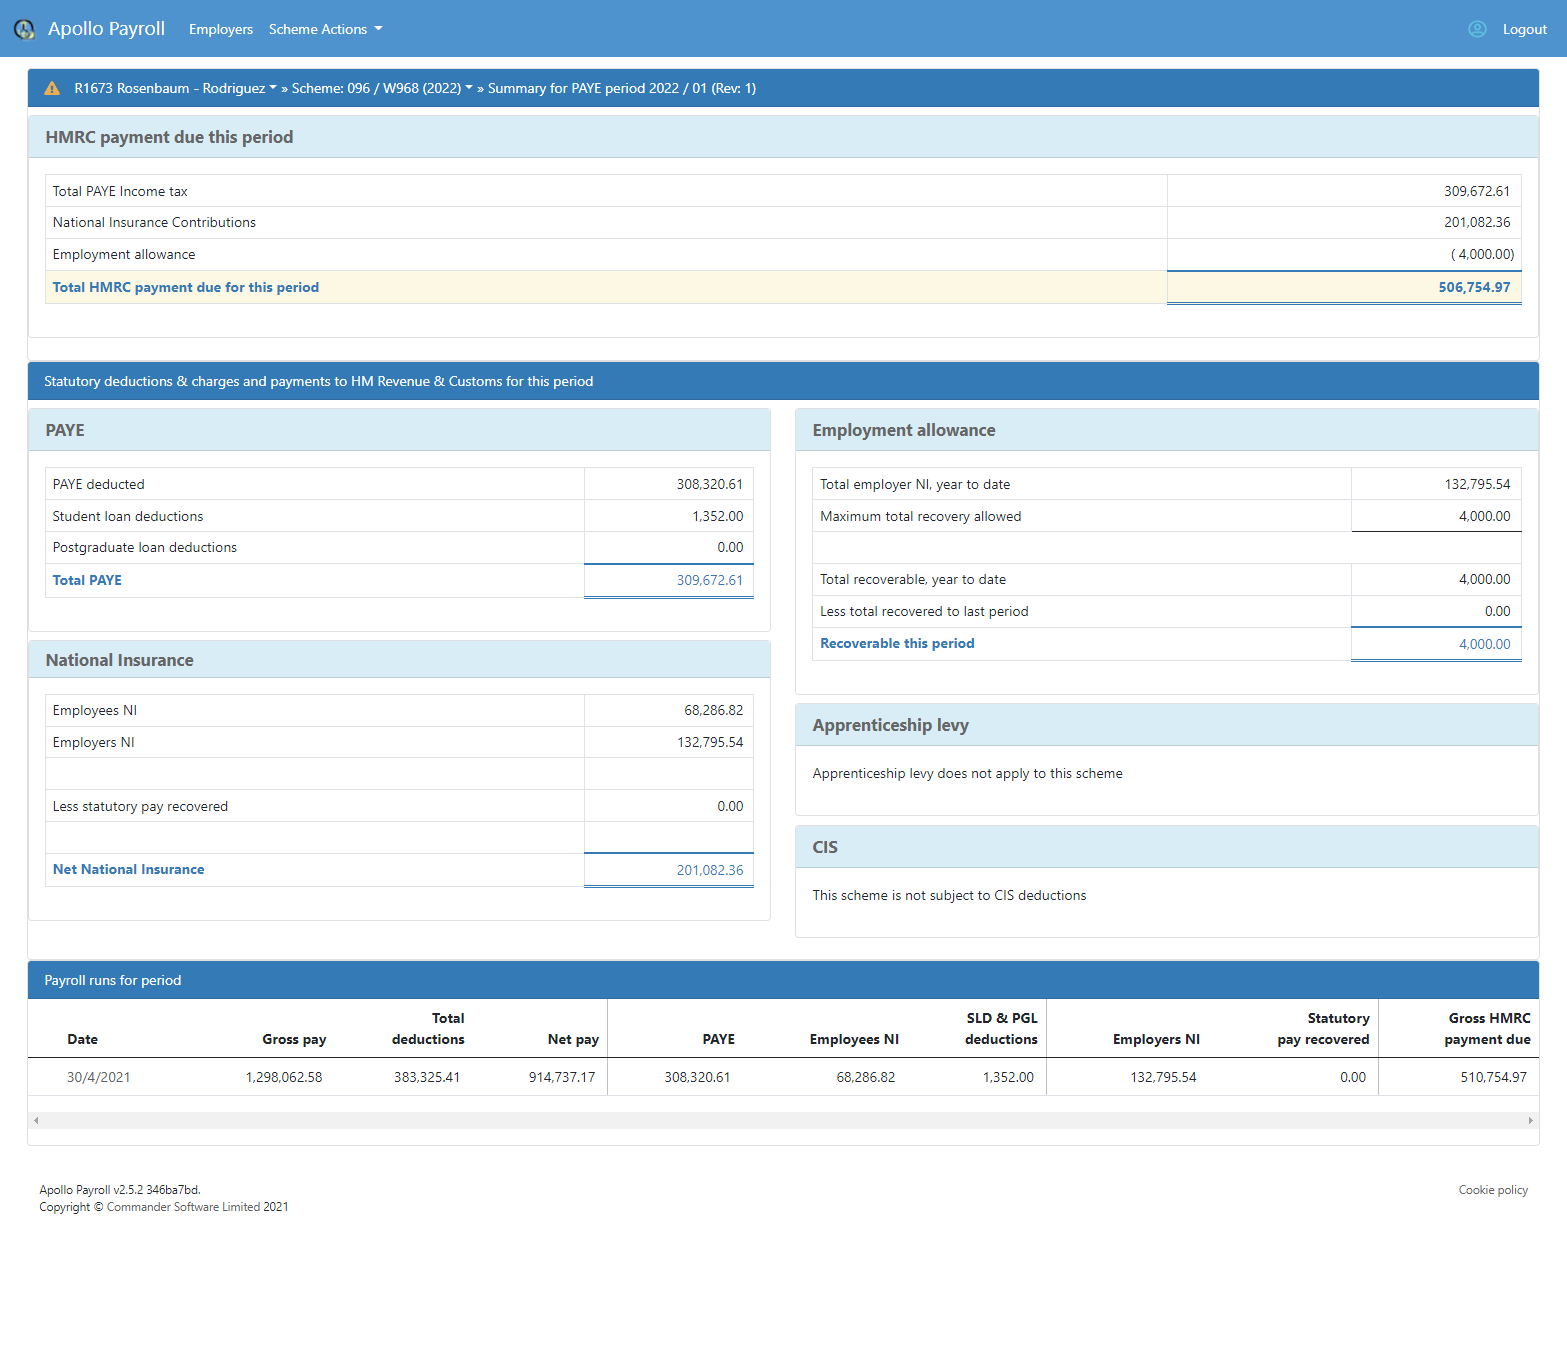Image resolution: width=1567 pixels, height=1347 pixels.
Task: Click the 201,082.36 Net National Insurance amount
Action: pos(709,870)
